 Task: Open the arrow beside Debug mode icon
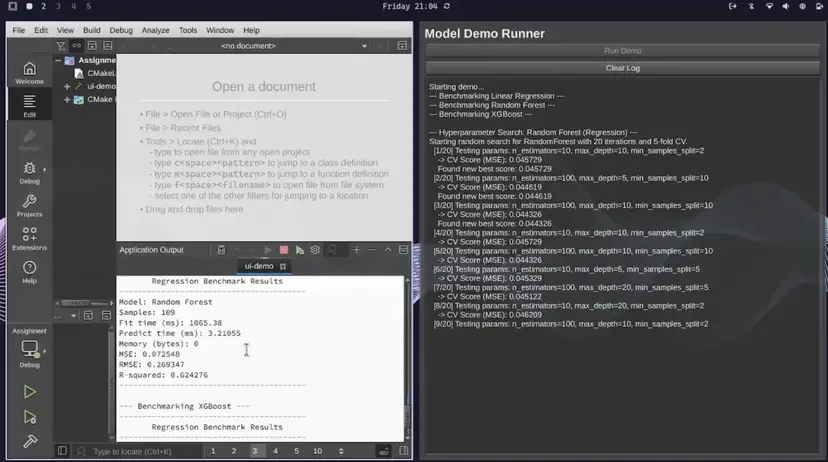[x=44, y=169]
